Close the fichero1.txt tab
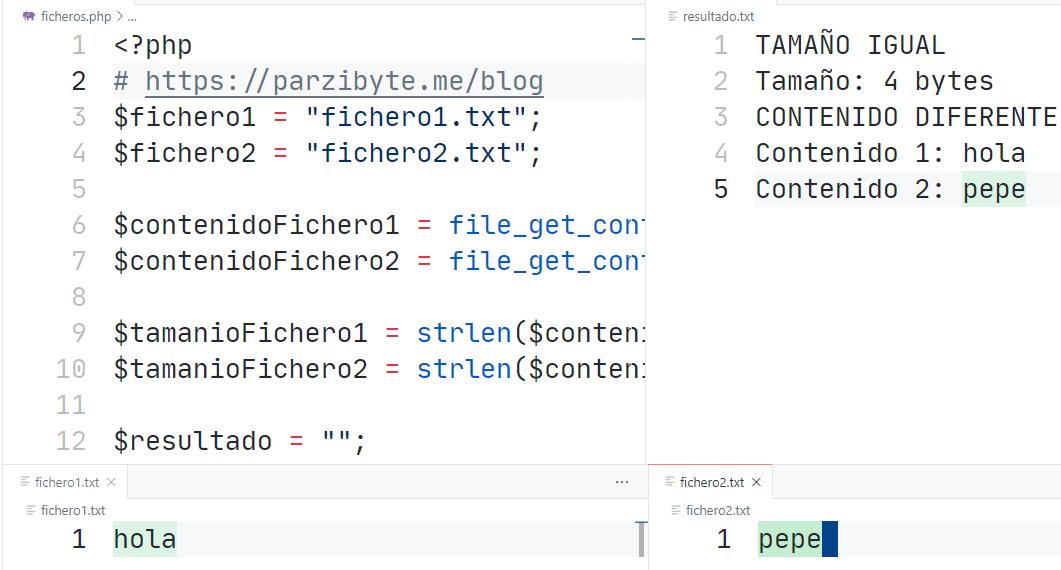The height and width of the screenshot is (570, 1061). (x=111, y=482)
